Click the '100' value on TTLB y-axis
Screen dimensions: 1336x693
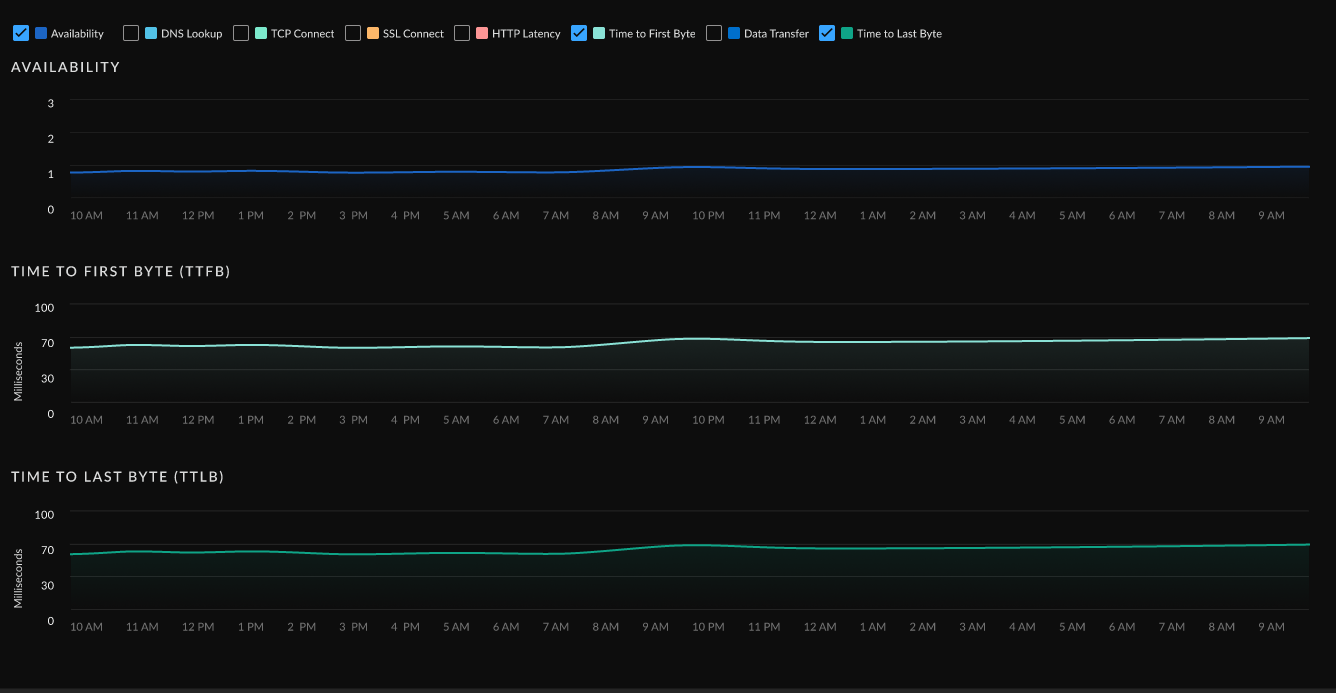coord(45,514)
